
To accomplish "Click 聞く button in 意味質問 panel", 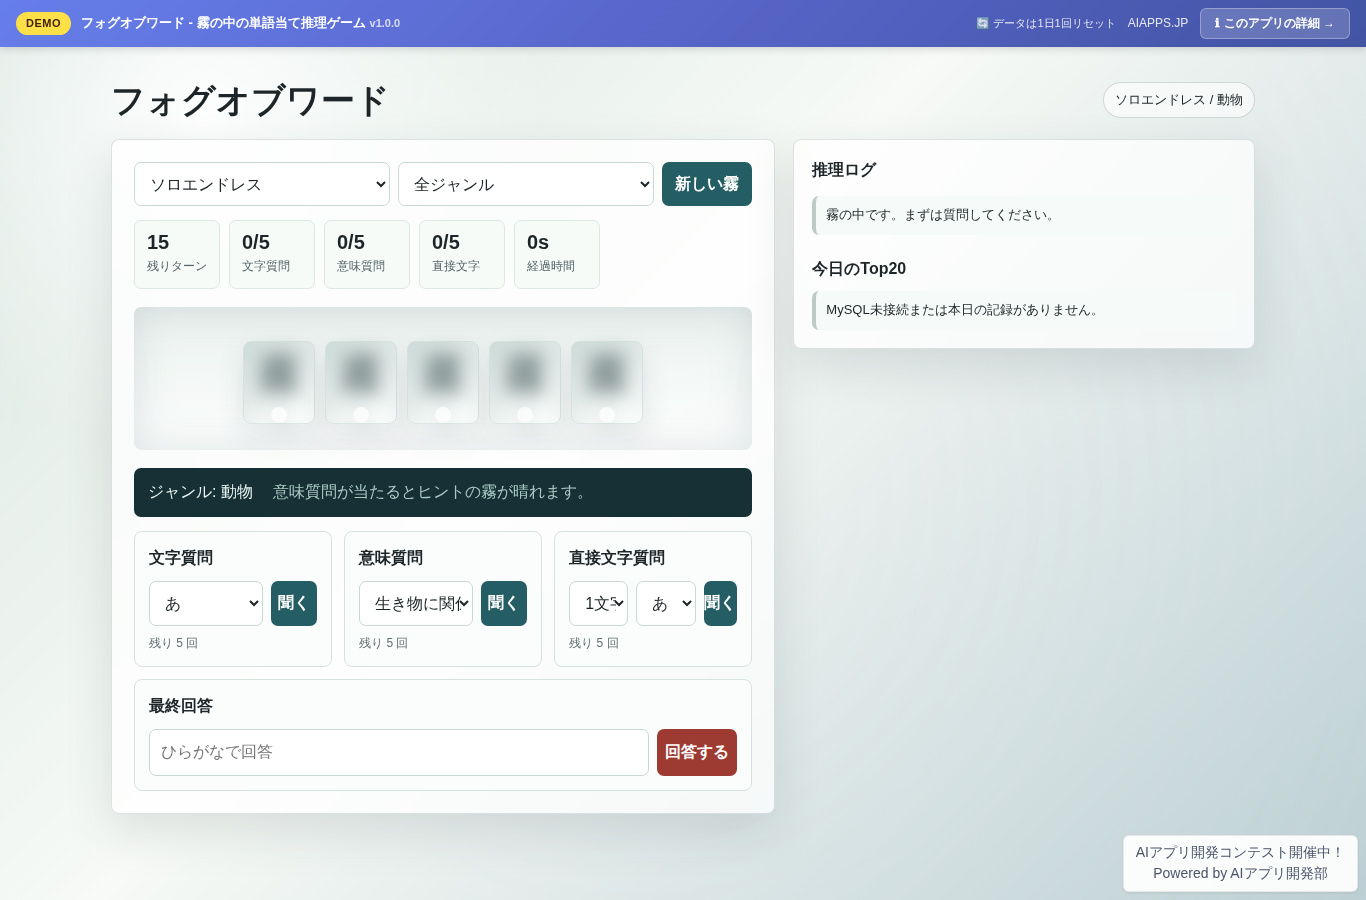I will coord(504,603).
